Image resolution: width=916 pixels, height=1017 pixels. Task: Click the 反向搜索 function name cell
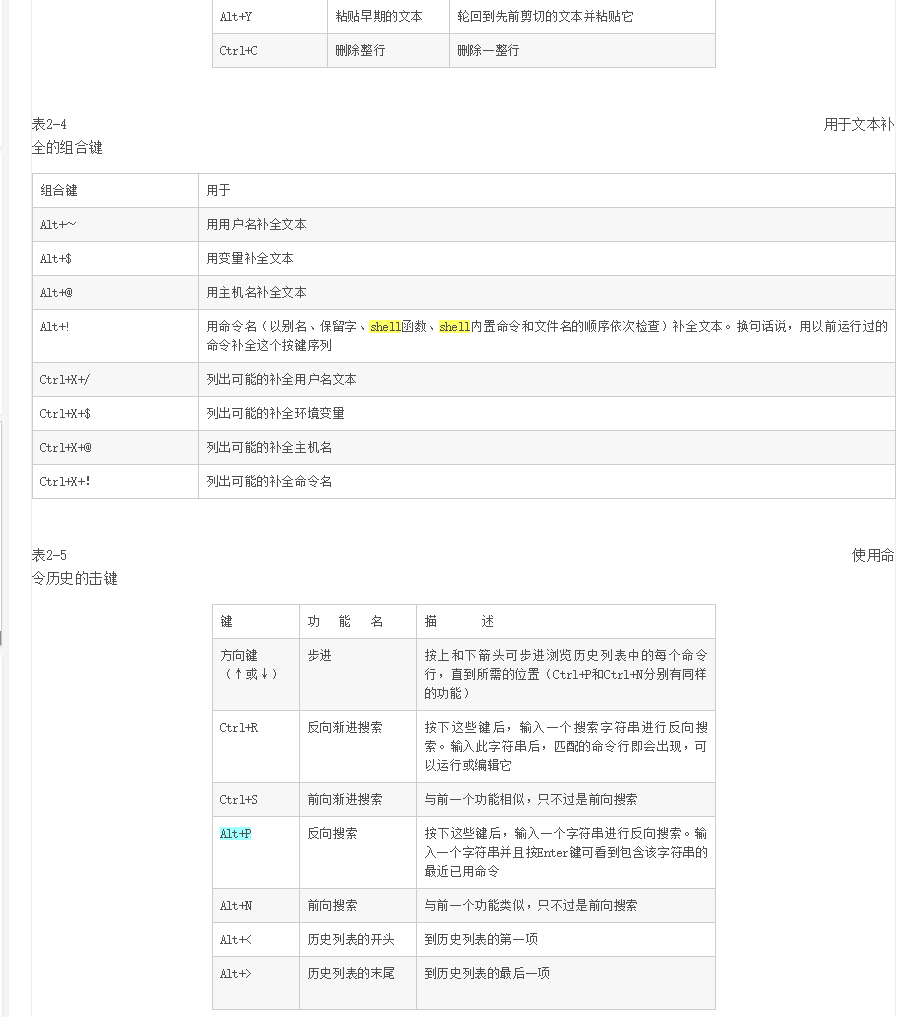coord(358,852)
